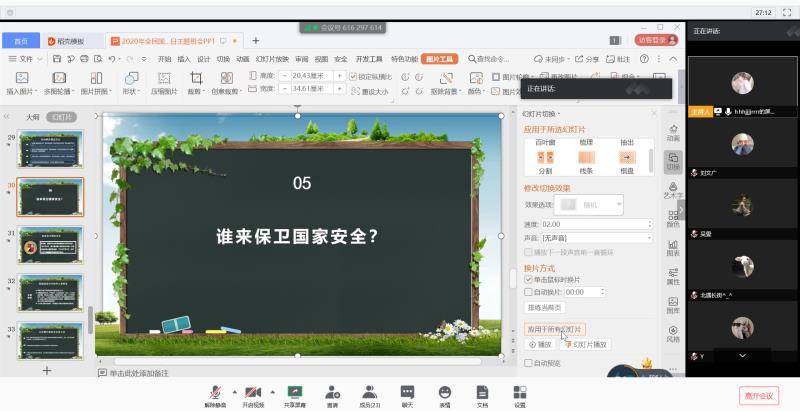Open the 插入 ribbon tab
Viewport: 800px width, 411px height.
coord(183,59)
